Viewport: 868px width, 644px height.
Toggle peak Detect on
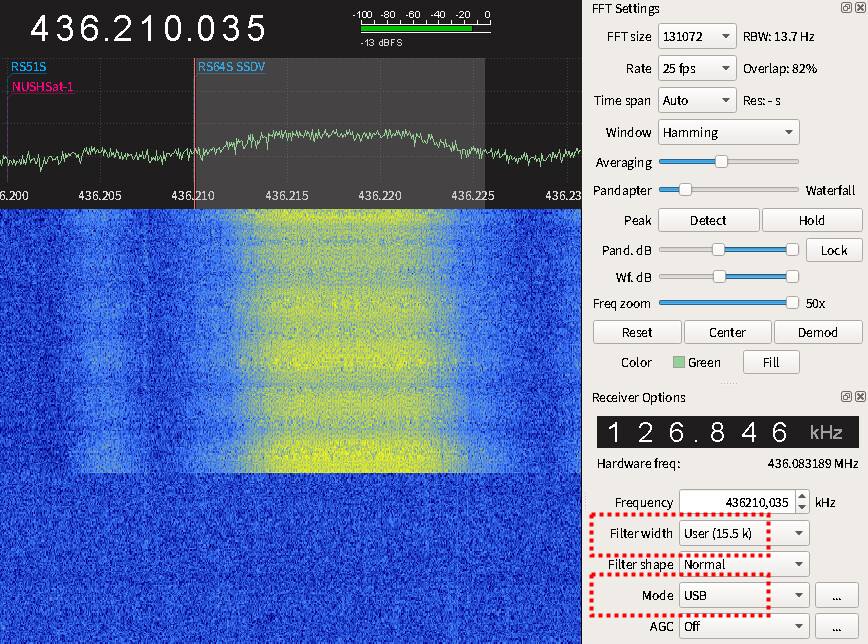click(x=708, y=220)
